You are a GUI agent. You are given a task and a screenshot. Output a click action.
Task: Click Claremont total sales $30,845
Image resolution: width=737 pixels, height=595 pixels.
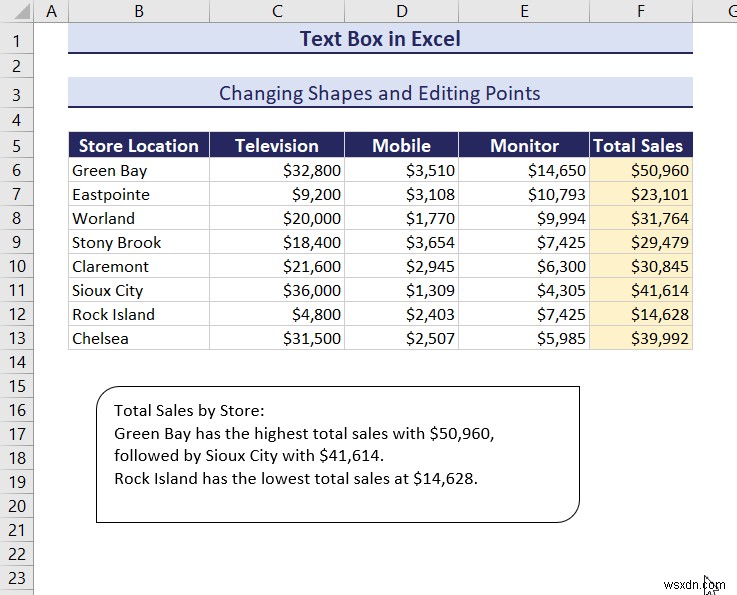coord(641,266)
